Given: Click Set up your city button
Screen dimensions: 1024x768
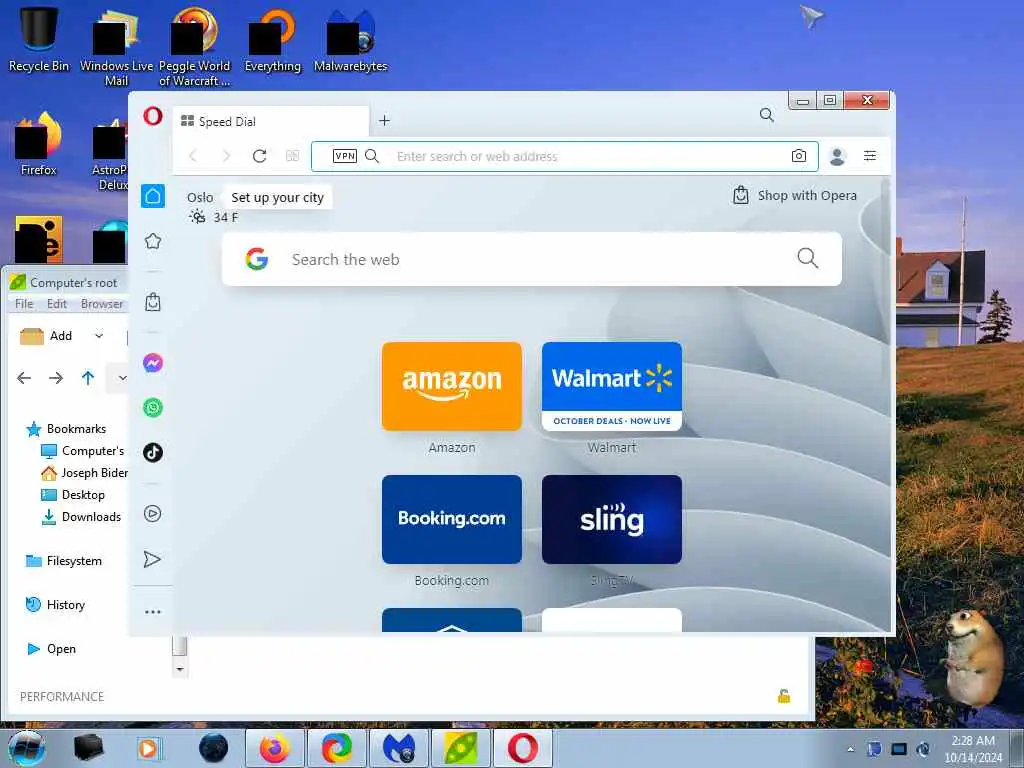Looking at the screenshot, I should click(278, 197).
